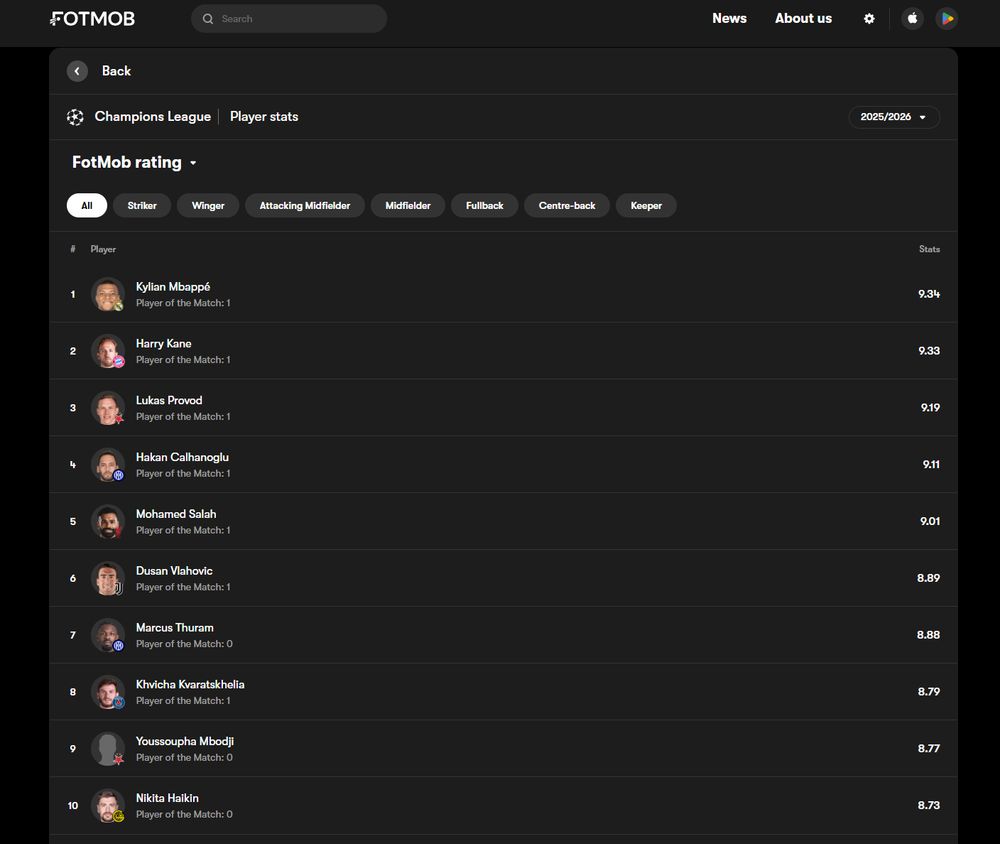Screen dimensions: 1000x844
Task: Open the Apple App Store icon
Action: click(x=913, y=19)
